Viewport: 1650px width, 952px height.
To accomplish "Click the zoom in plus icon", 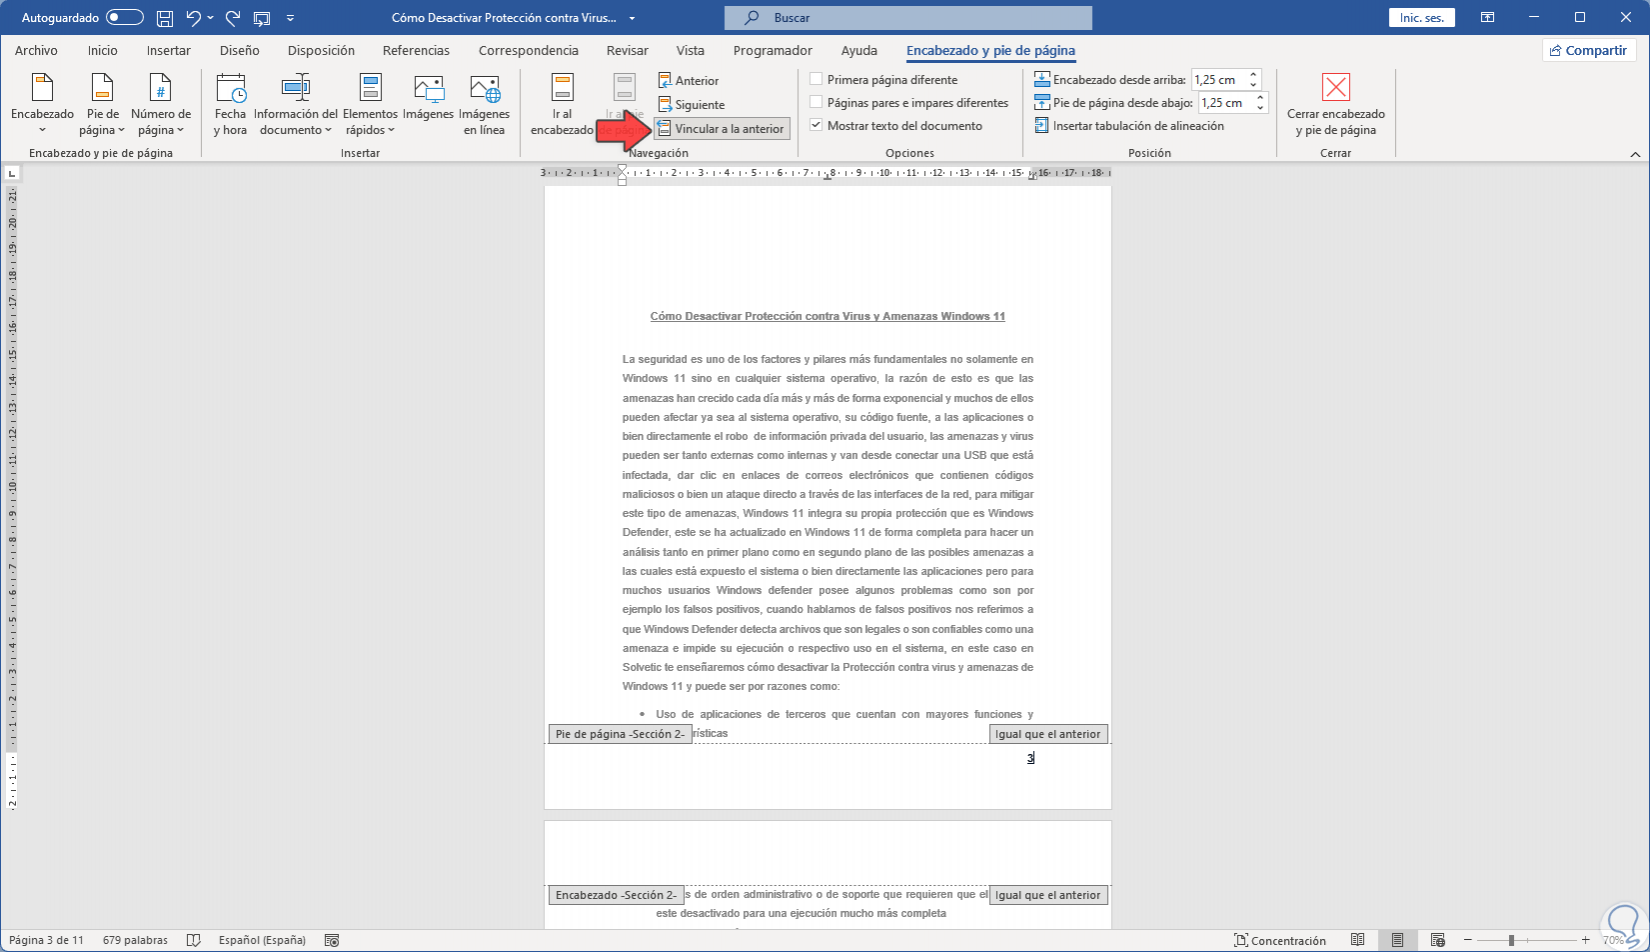I will pyautogui.click(x=1586, y=940).
